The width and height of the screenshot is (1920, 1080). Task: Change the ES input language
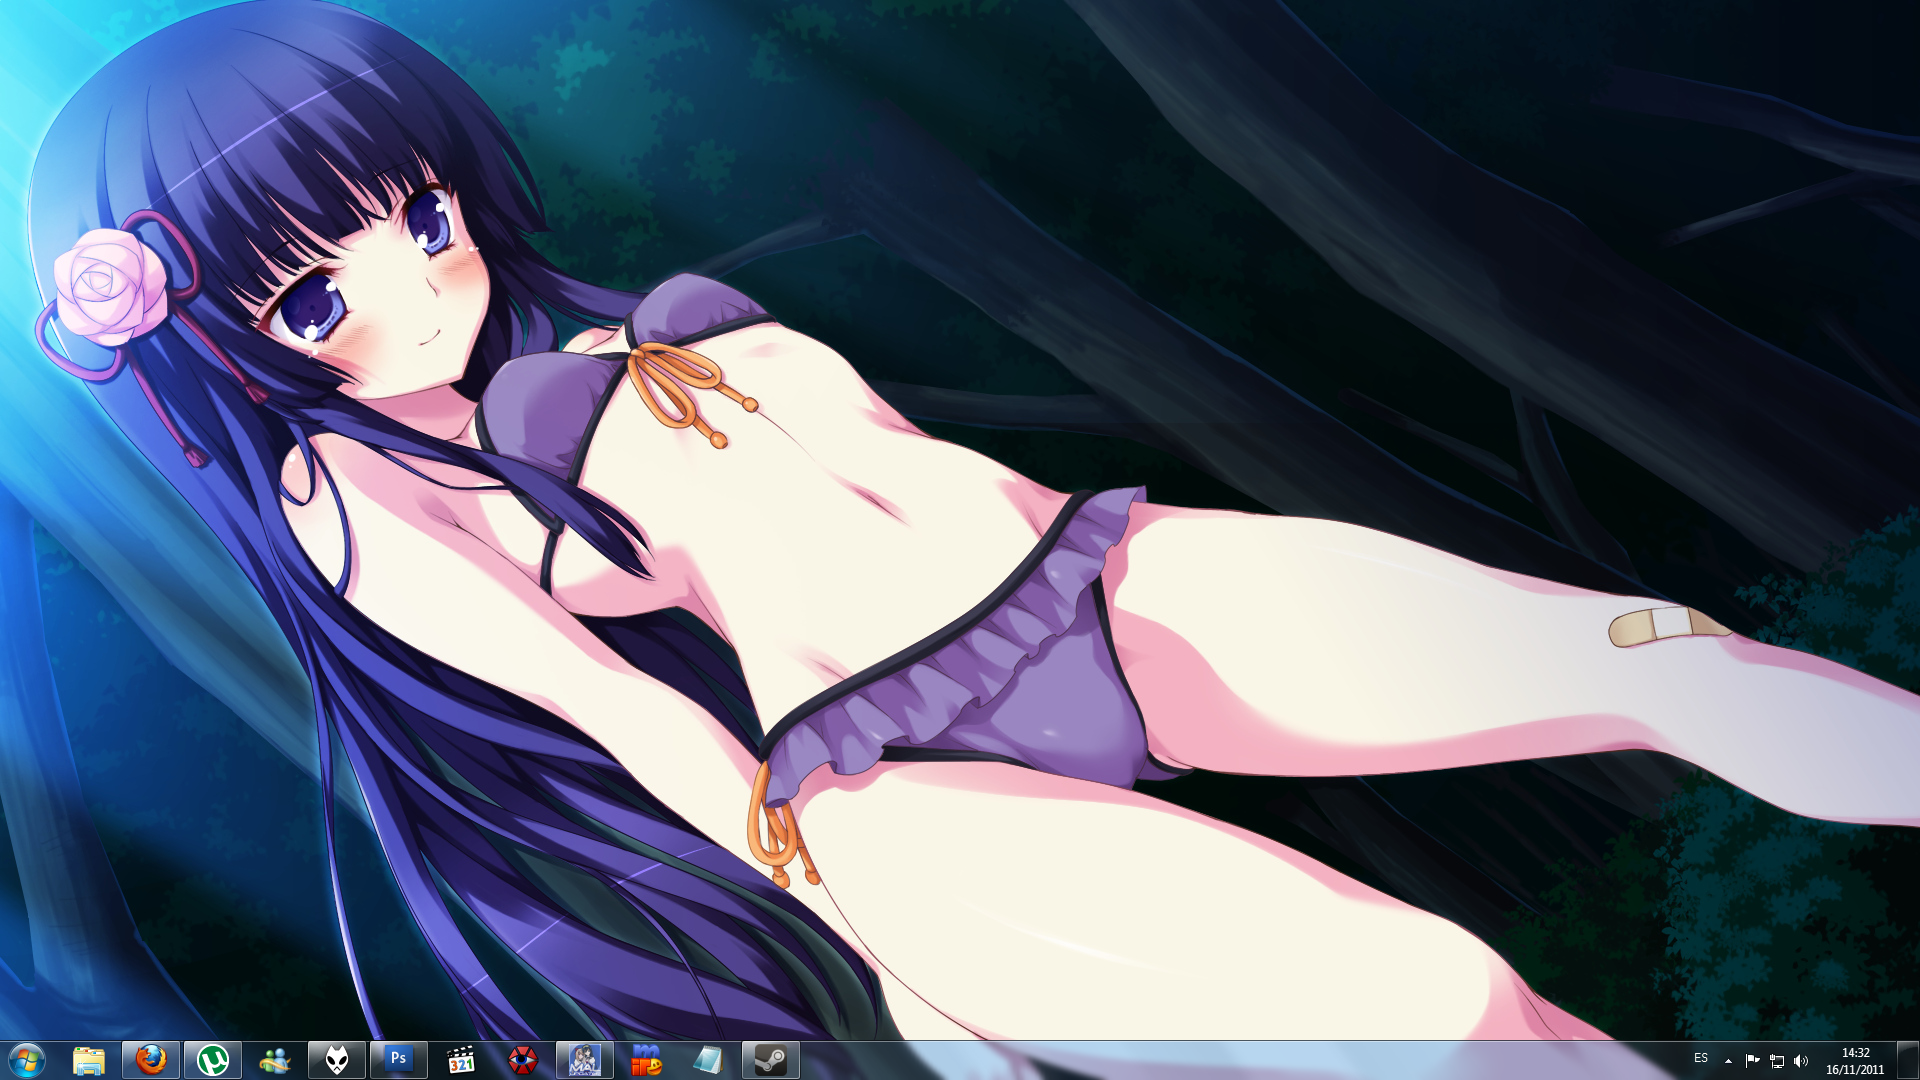tap(1701, 1059)
